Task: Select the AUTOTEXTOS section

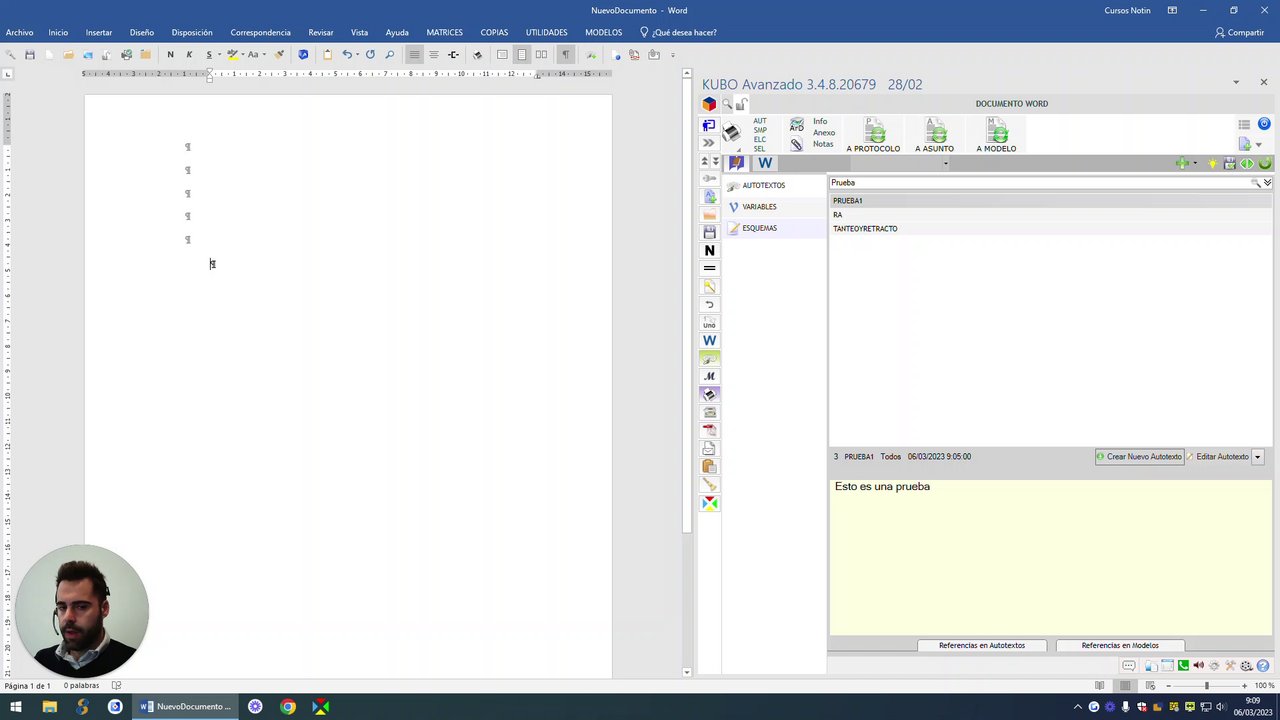Action: click(x=764, y=185)
